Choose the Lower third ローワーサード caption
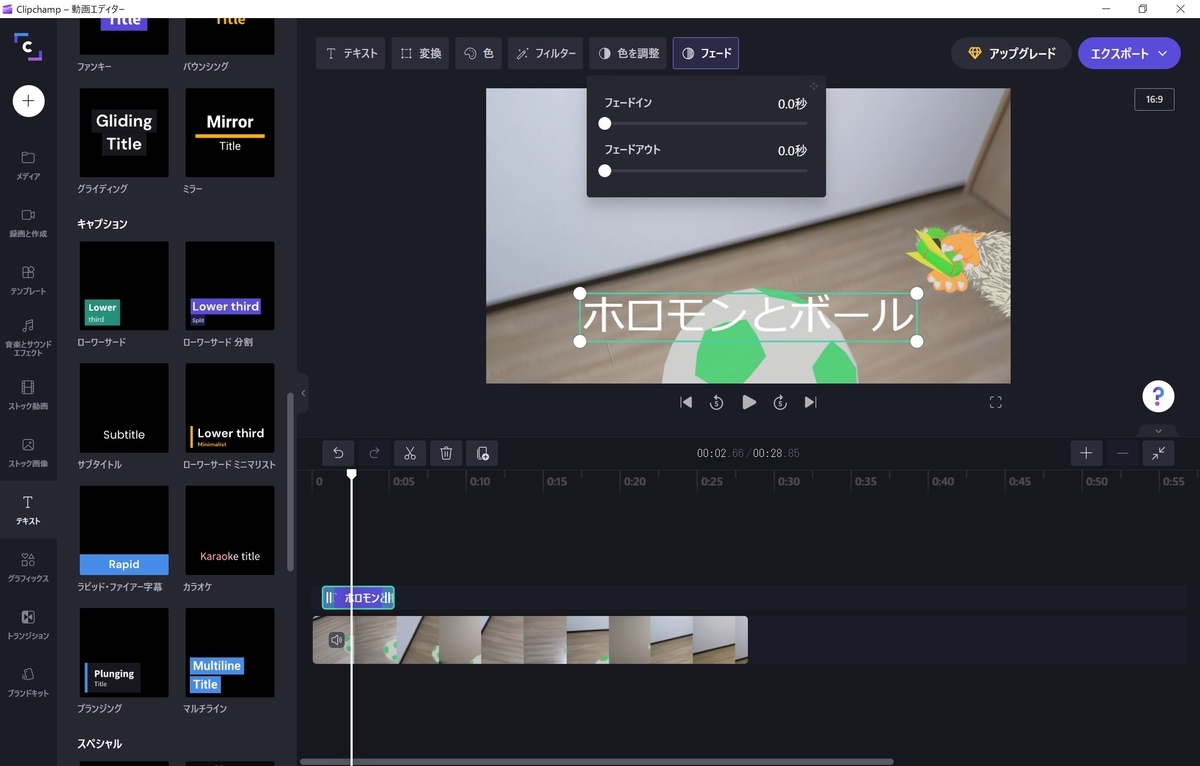The width and height of the screenshot is (1200, 766). [124, 286]
